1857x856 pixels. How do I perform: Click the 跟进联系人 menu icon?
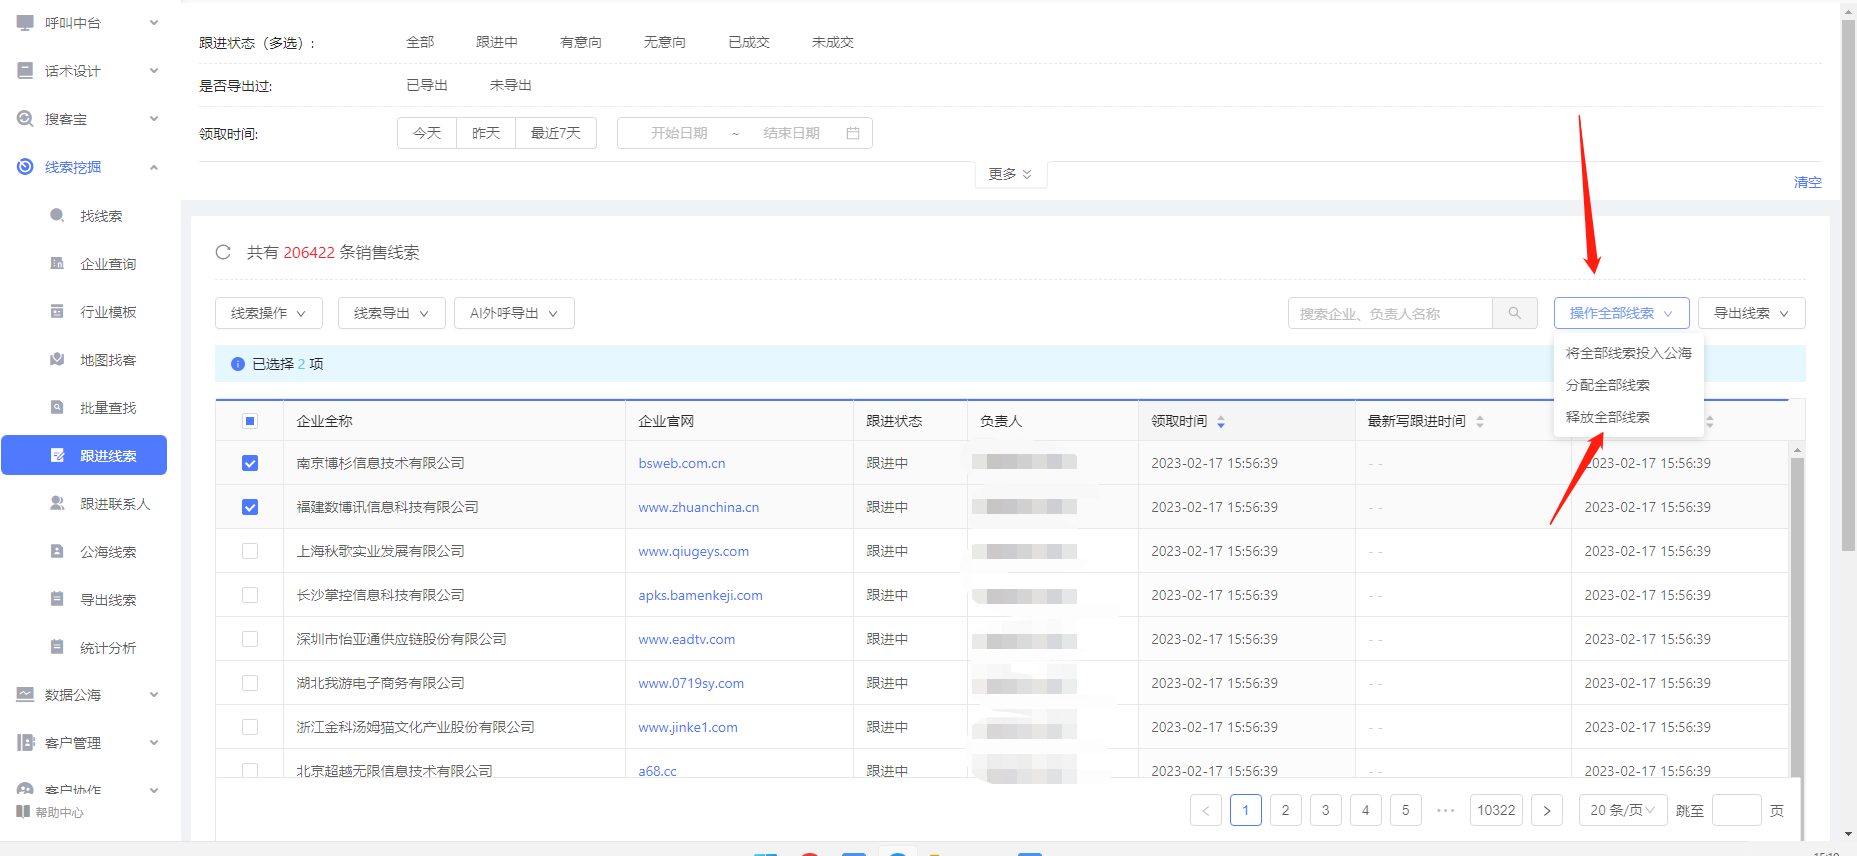57,503
